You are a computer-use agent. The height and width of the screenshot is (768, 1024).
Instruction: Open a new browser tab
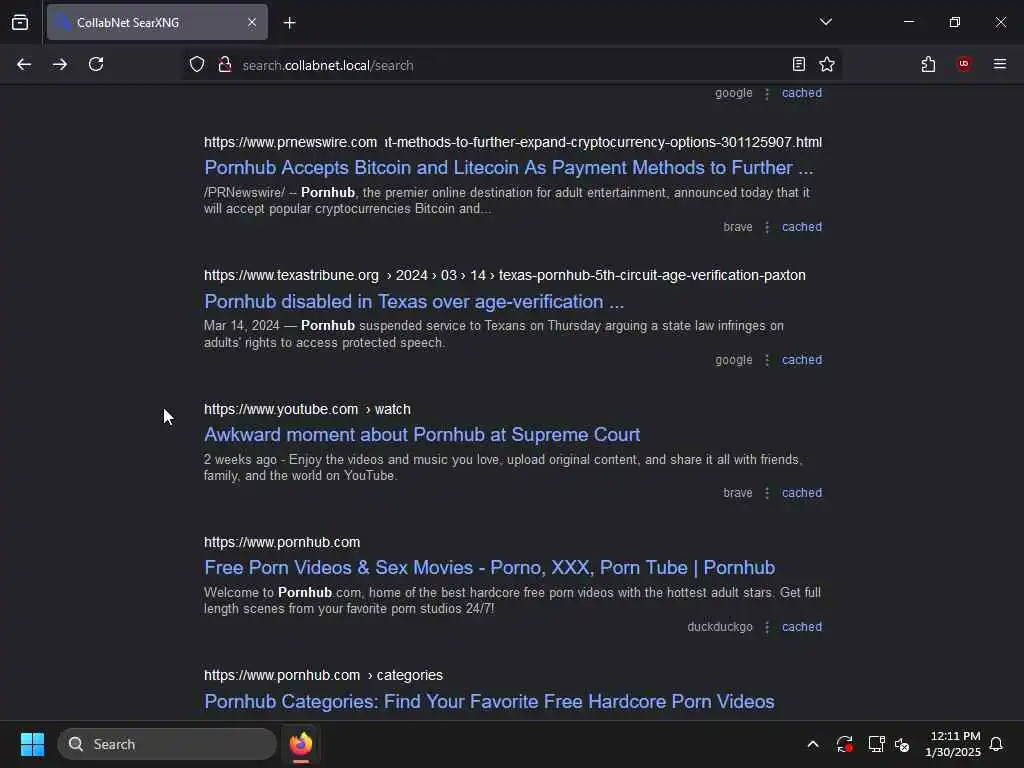[289, 23]
